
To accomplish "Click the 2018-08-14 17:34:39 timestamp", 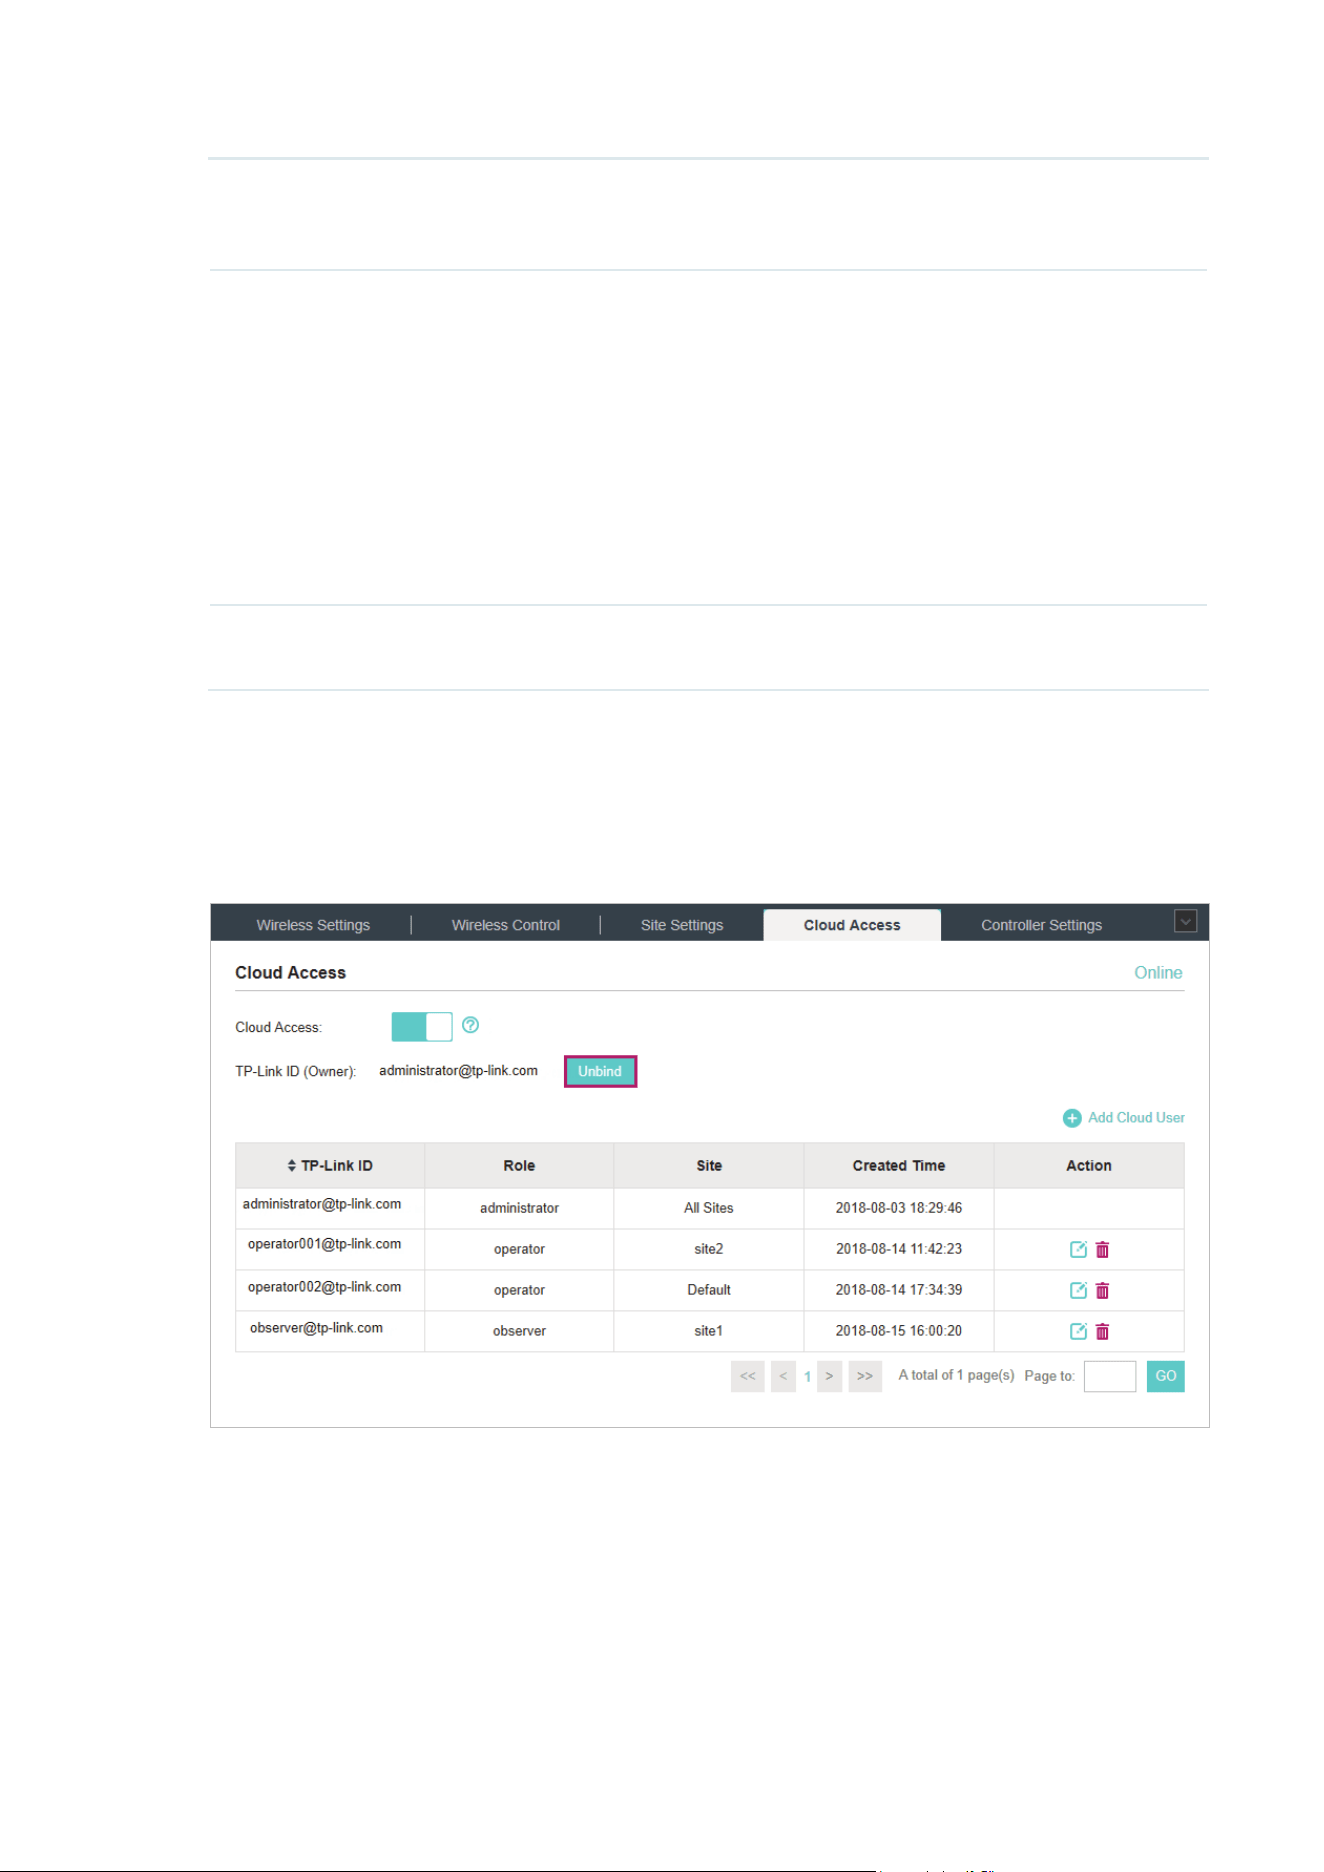I will pos(899,1290).
